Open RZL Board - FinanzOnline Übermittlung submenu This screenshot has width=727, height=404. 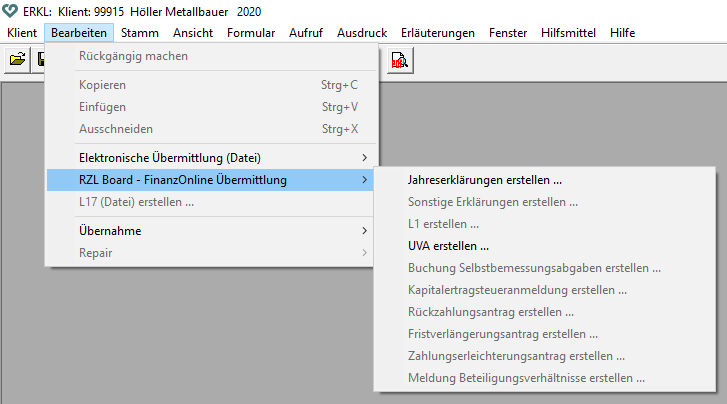point(212,180)
